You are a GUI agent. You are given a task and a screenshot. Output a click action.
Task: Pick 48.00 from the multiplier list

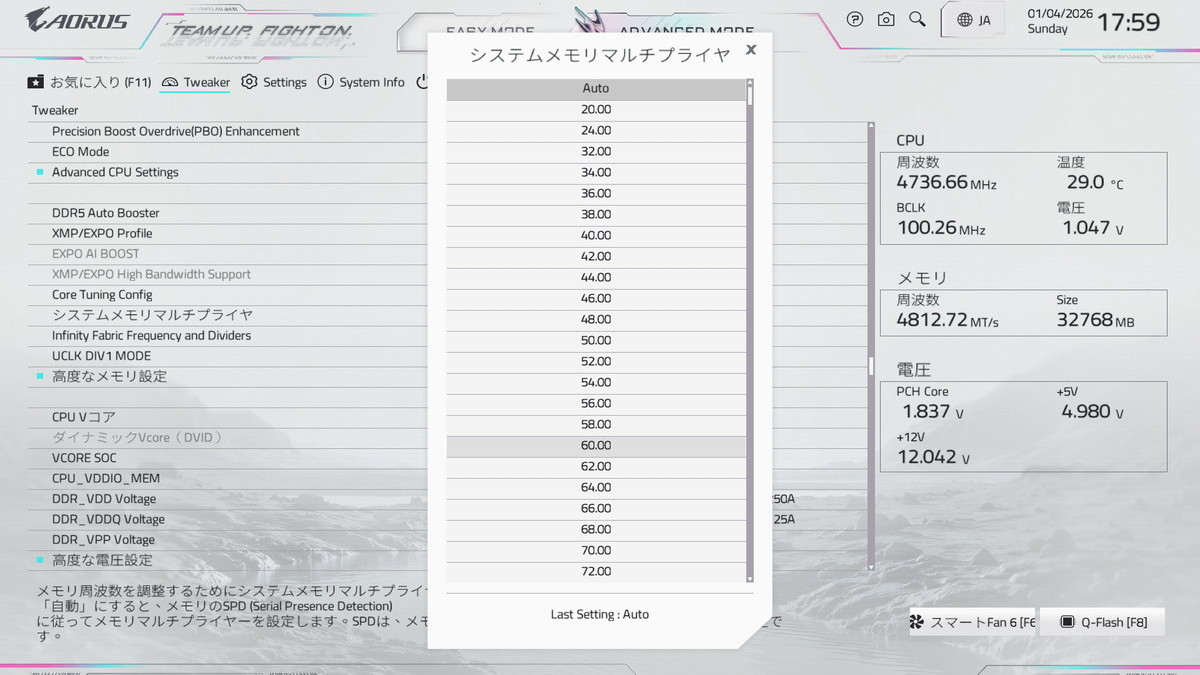596,320
